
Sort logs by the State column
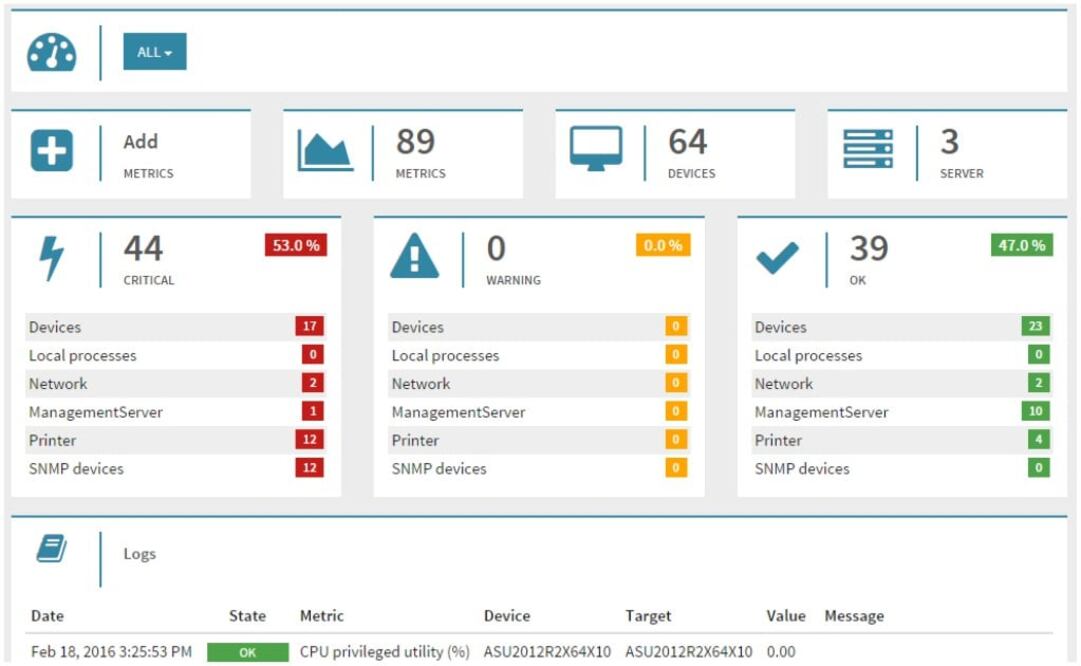pyautogui.click(x=247, y=615)
